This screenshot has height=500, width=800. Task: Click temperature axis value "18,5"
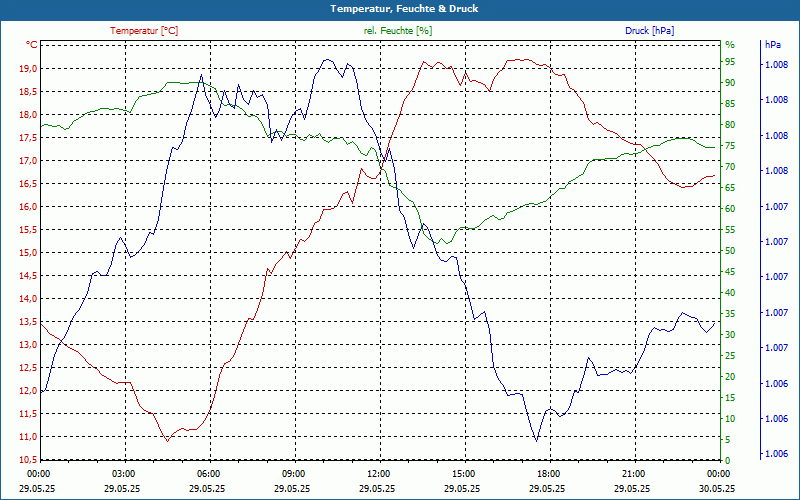(x=29, y=92)
